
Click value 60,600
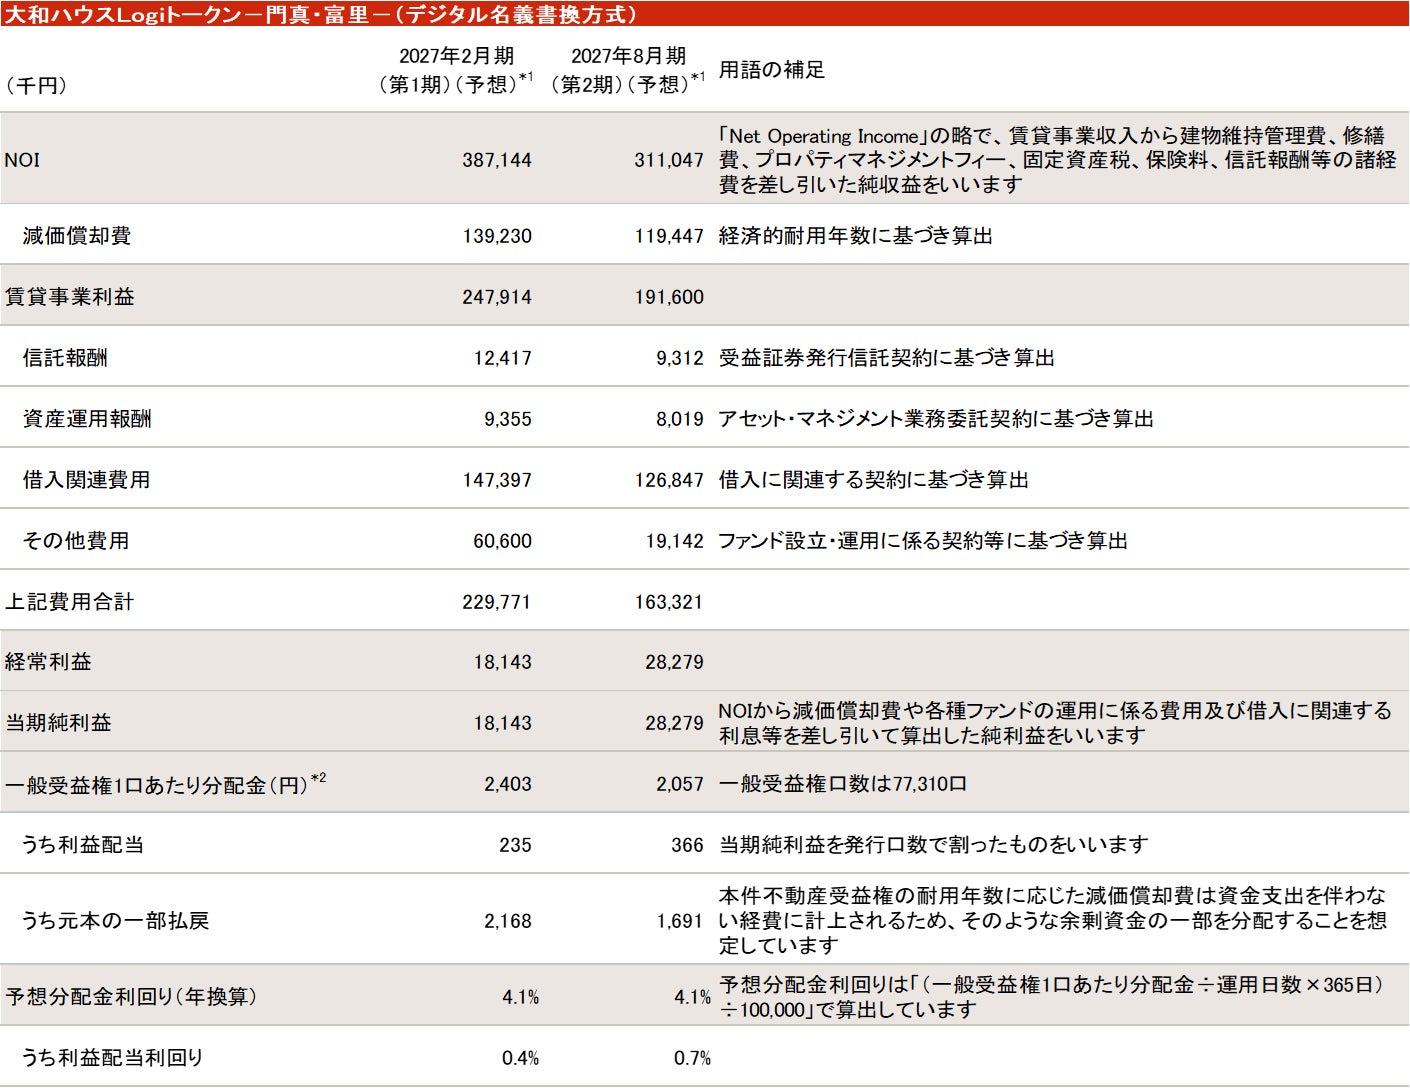[x=502, y=541]
